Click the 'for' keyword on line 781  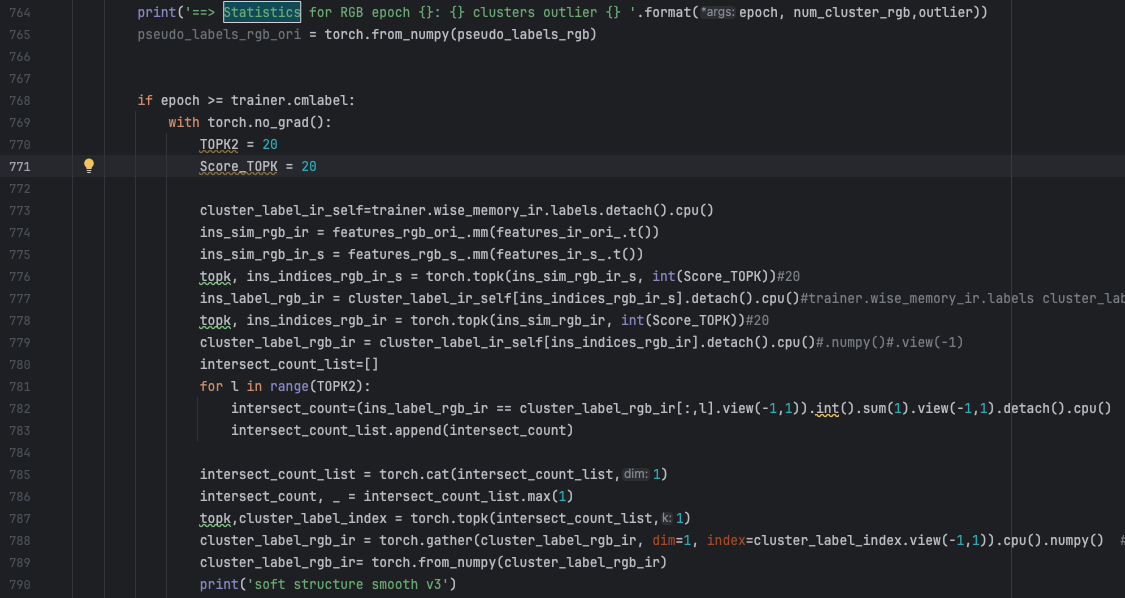212,386
